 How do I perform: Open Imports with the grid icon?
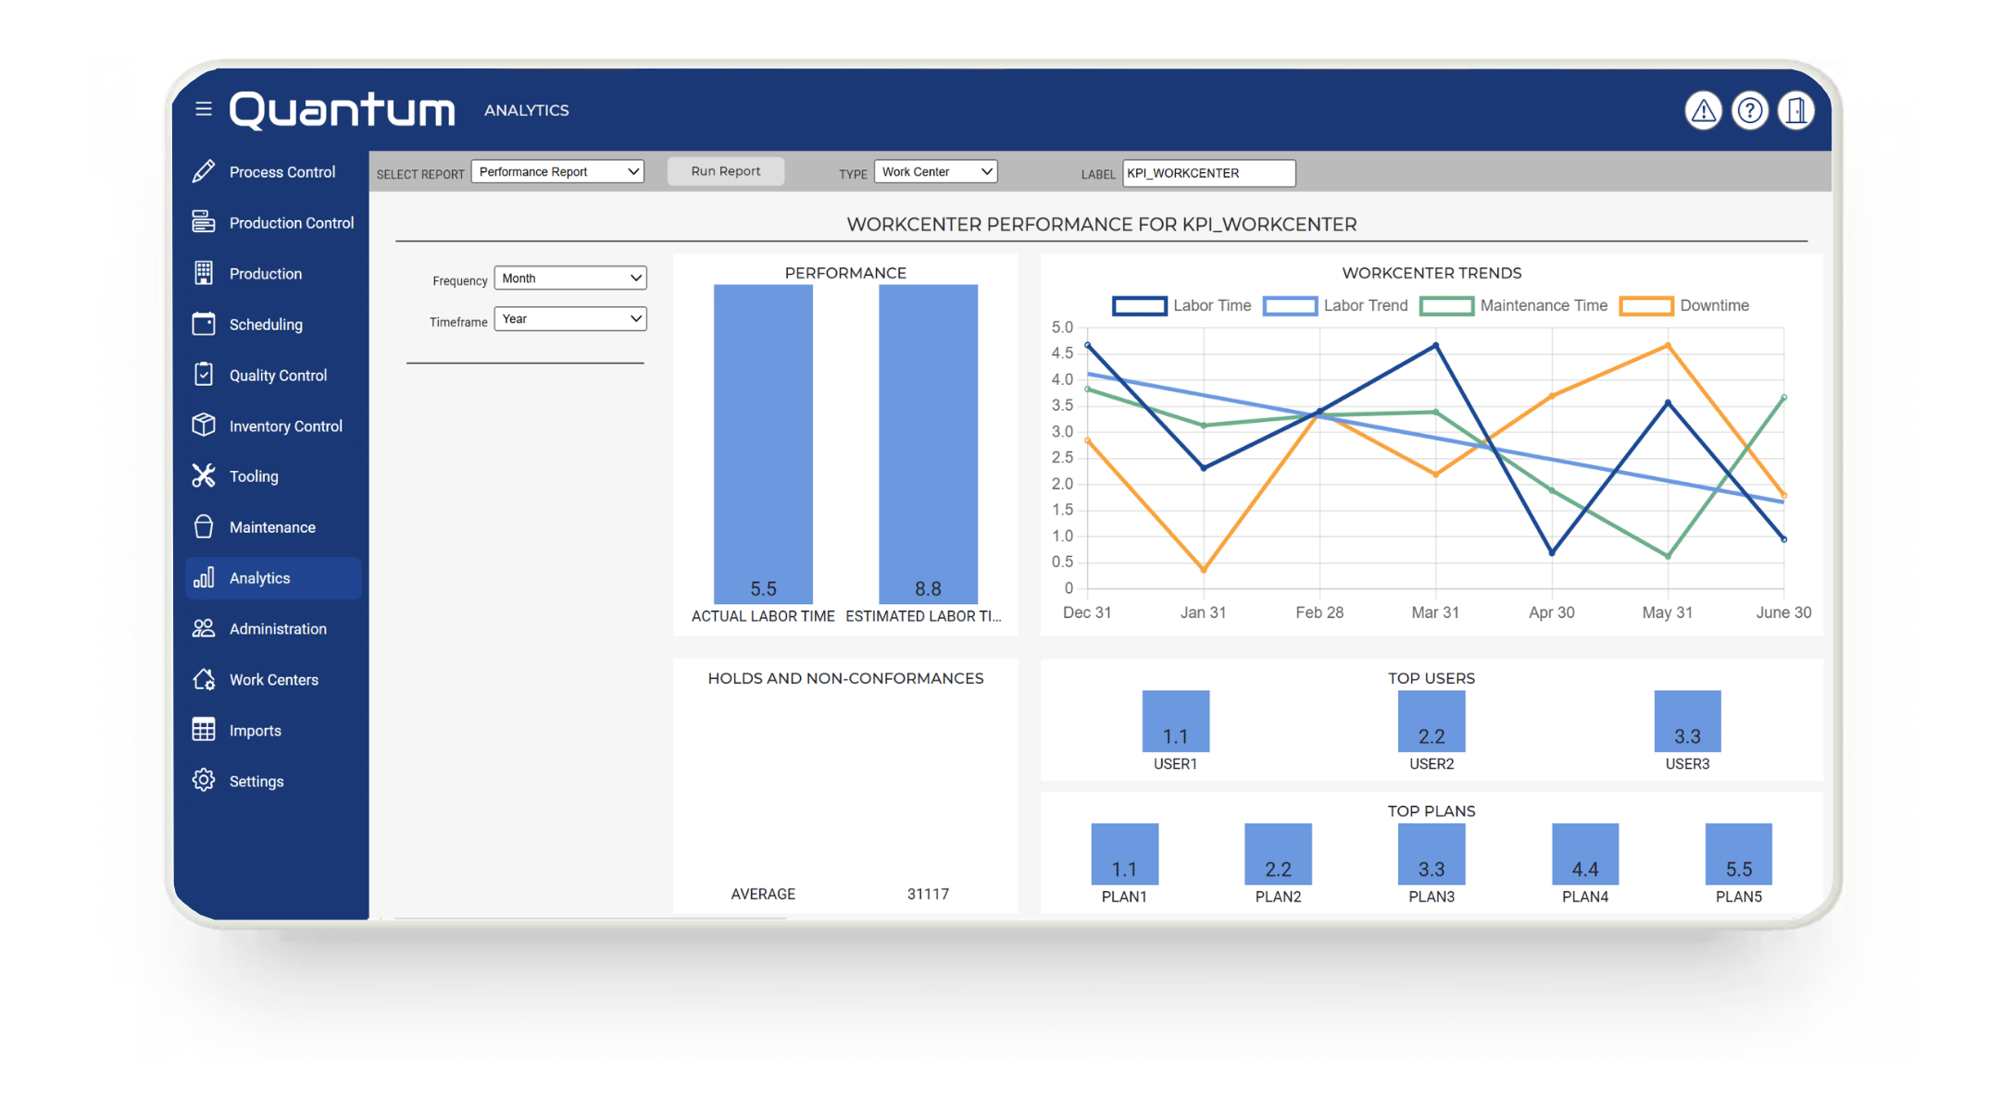[x=204, y=729]
